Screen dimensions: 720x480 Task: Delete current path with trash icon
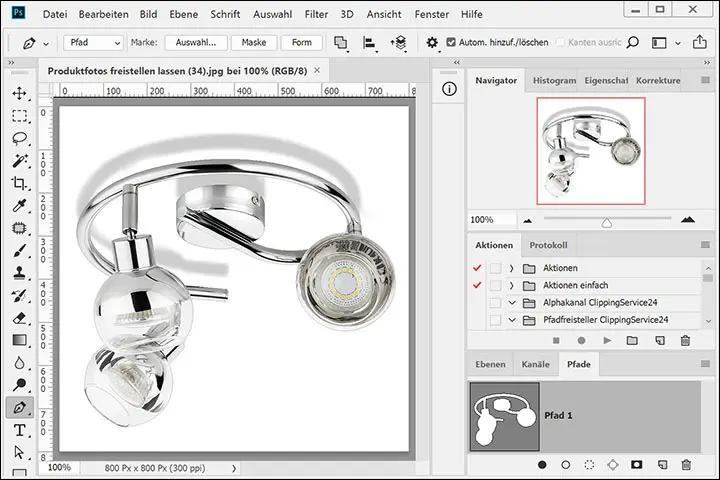click(x=685, y=465)
